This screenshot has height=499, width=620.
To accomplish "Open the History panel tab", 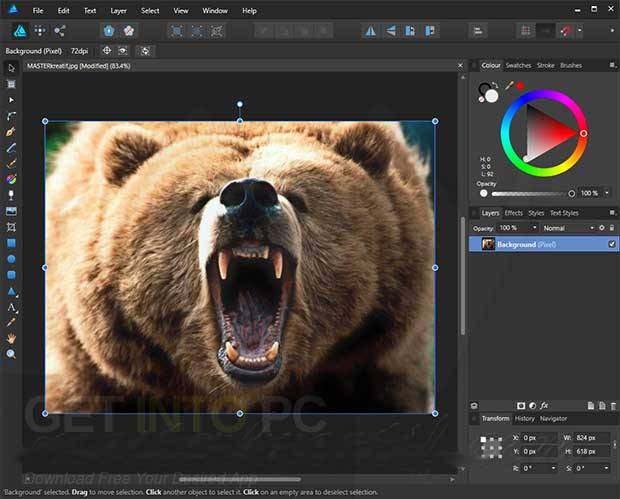I will pos(524,419).
